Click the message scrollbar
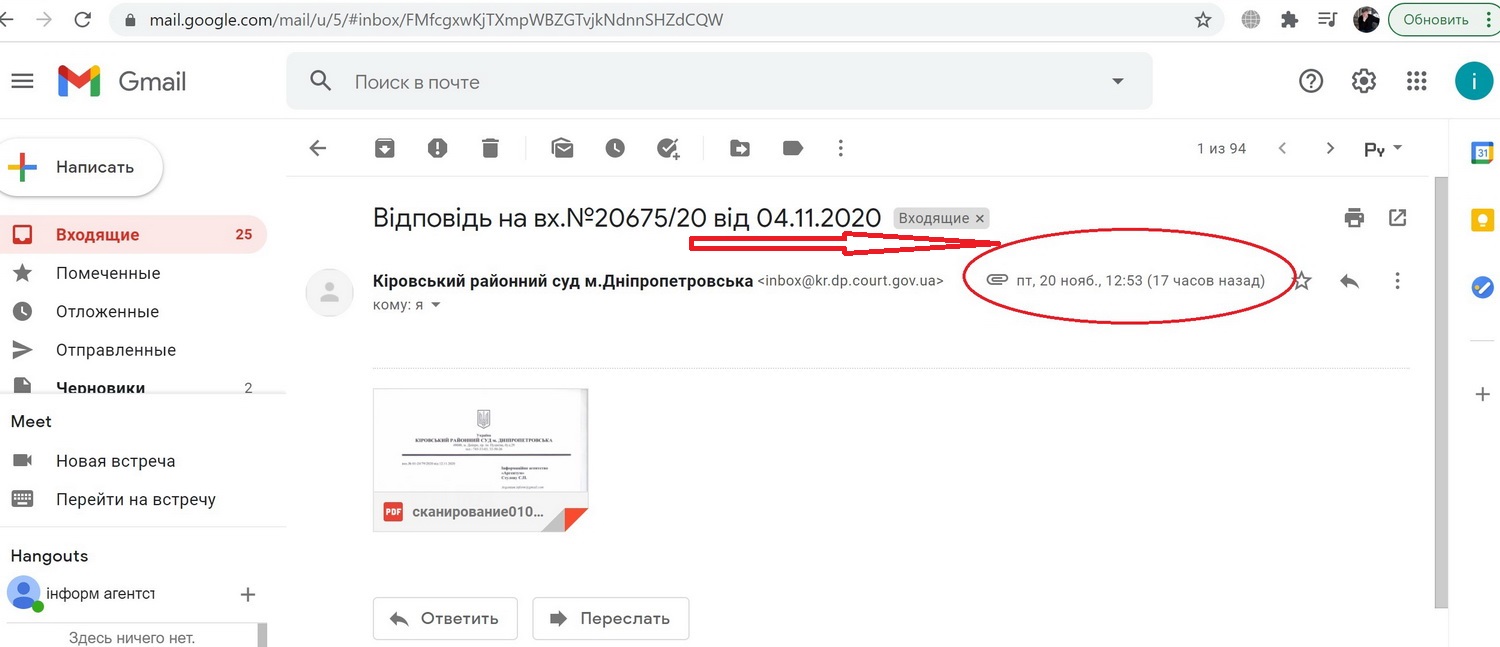Image resolution: width=1500 pixels, height=647 pixels. [x=1441, y=392]
